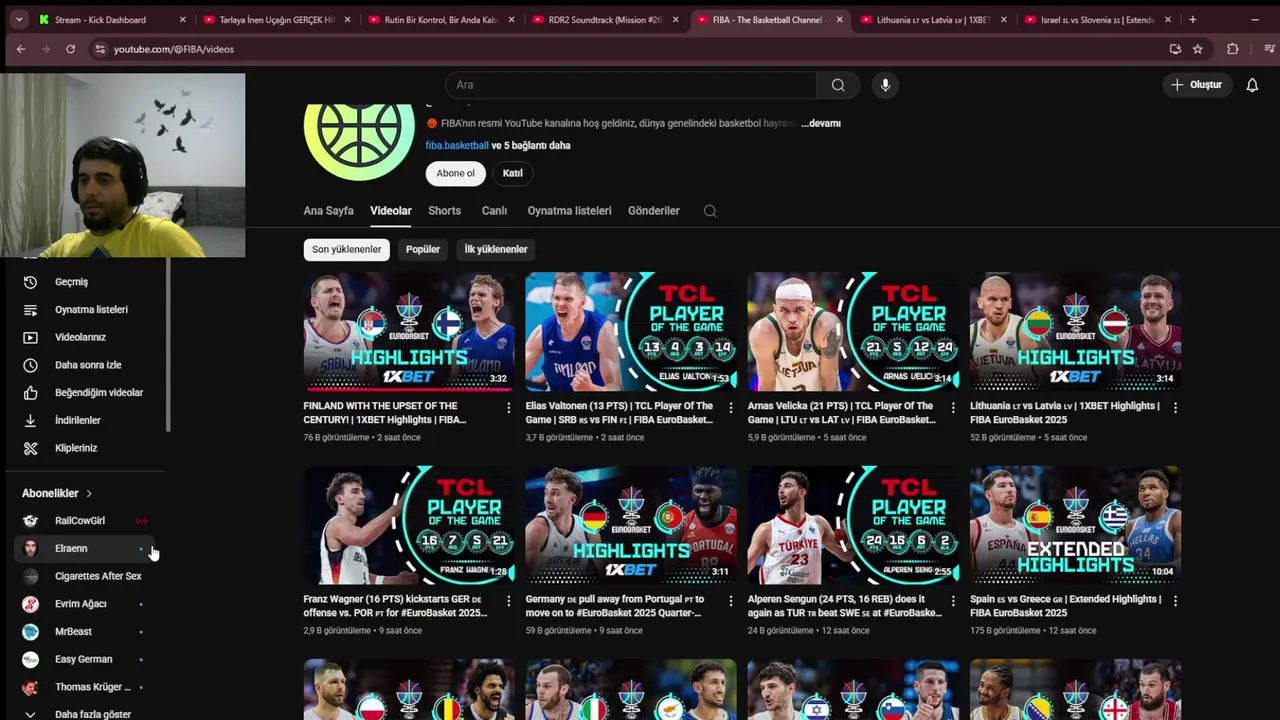
Task: Expand channel description with ...devamı
Action: (x=820, y=123)
